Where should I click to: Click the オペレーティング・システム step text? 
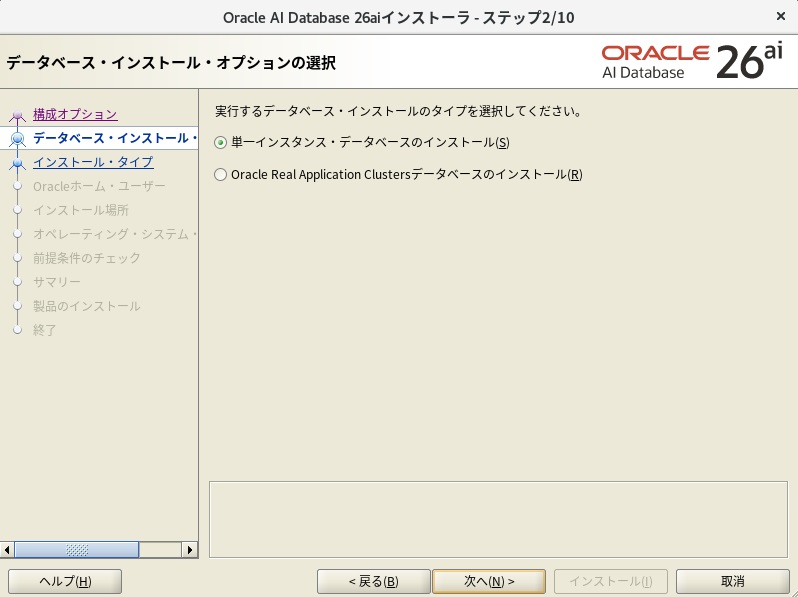[x=115, y=234]
